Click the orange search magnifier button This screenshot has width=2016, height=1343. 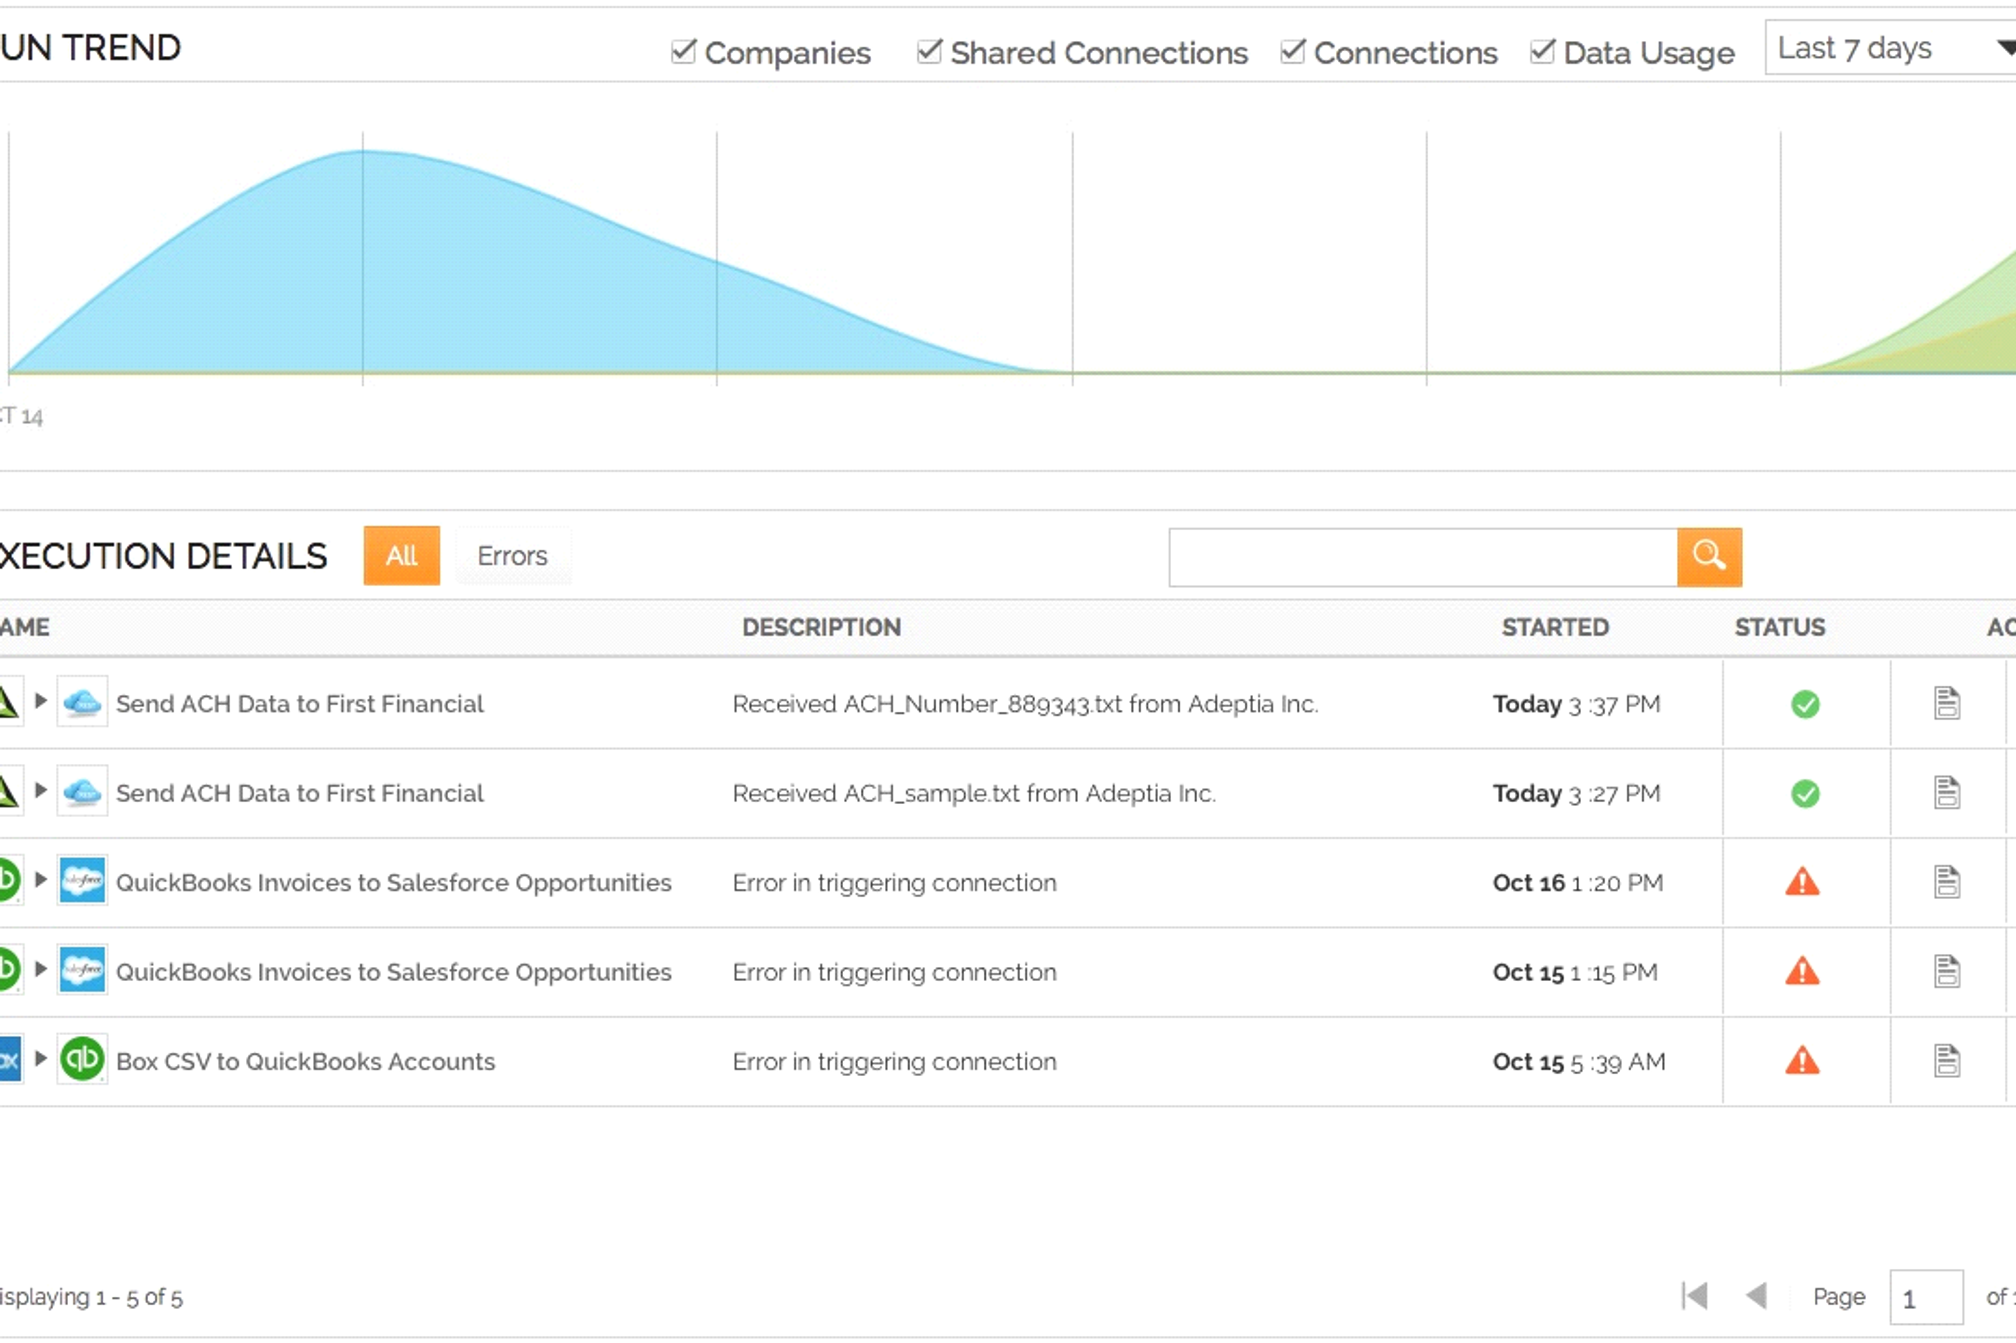(x=1708, y=556)
